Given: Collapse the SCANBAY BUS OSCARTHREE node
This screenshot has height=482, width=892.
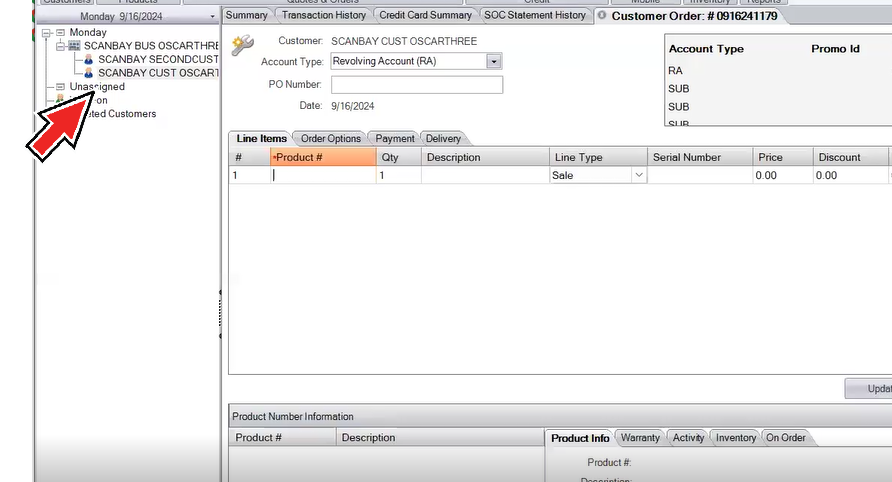Looking at the screenshot, I should [60, 46].
